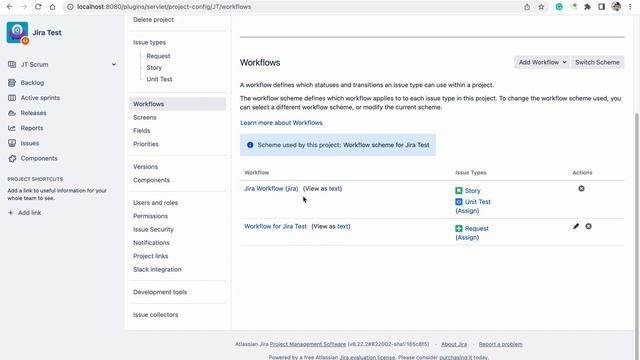
Task: Open the About Jira footer link
Action: [x=454, y=344]
